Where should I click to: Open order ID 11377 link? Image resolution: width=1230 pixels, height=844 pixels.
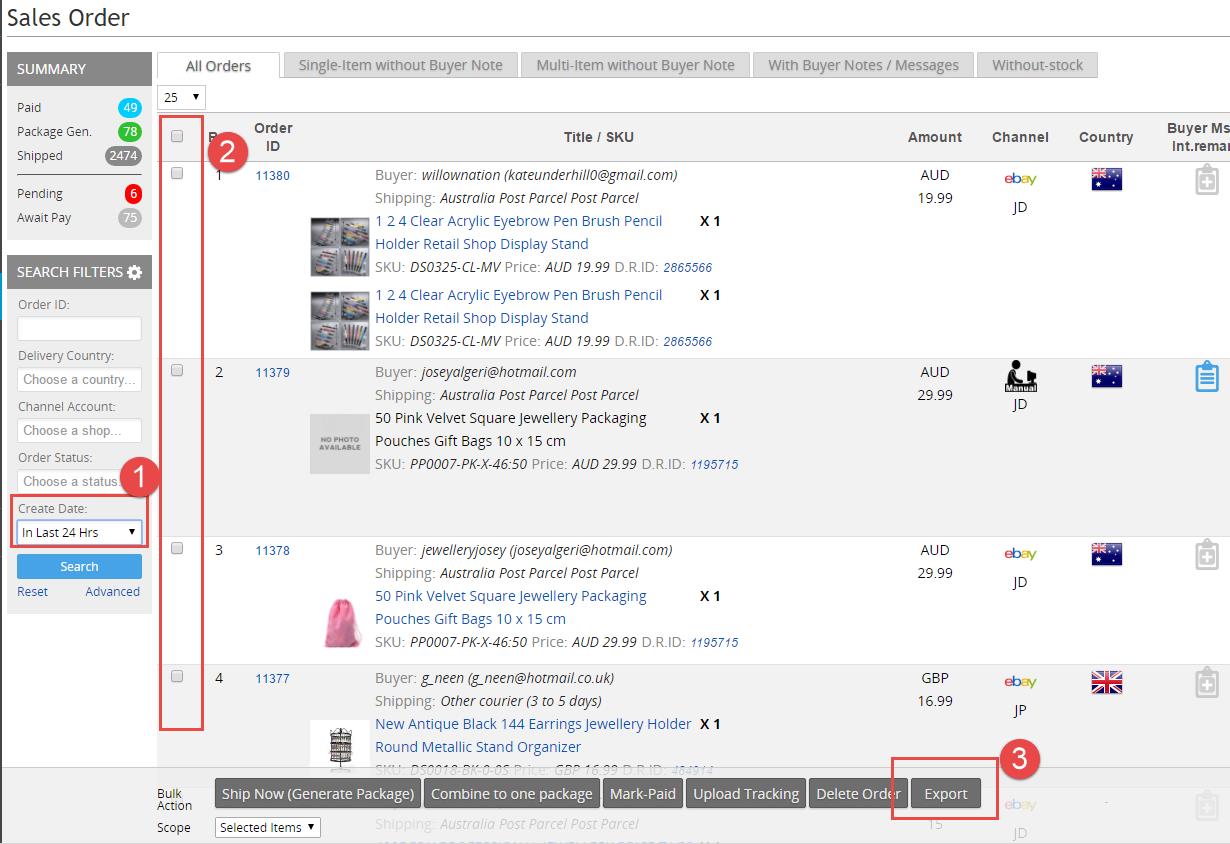pyautogui.click(x=272, y=678)
